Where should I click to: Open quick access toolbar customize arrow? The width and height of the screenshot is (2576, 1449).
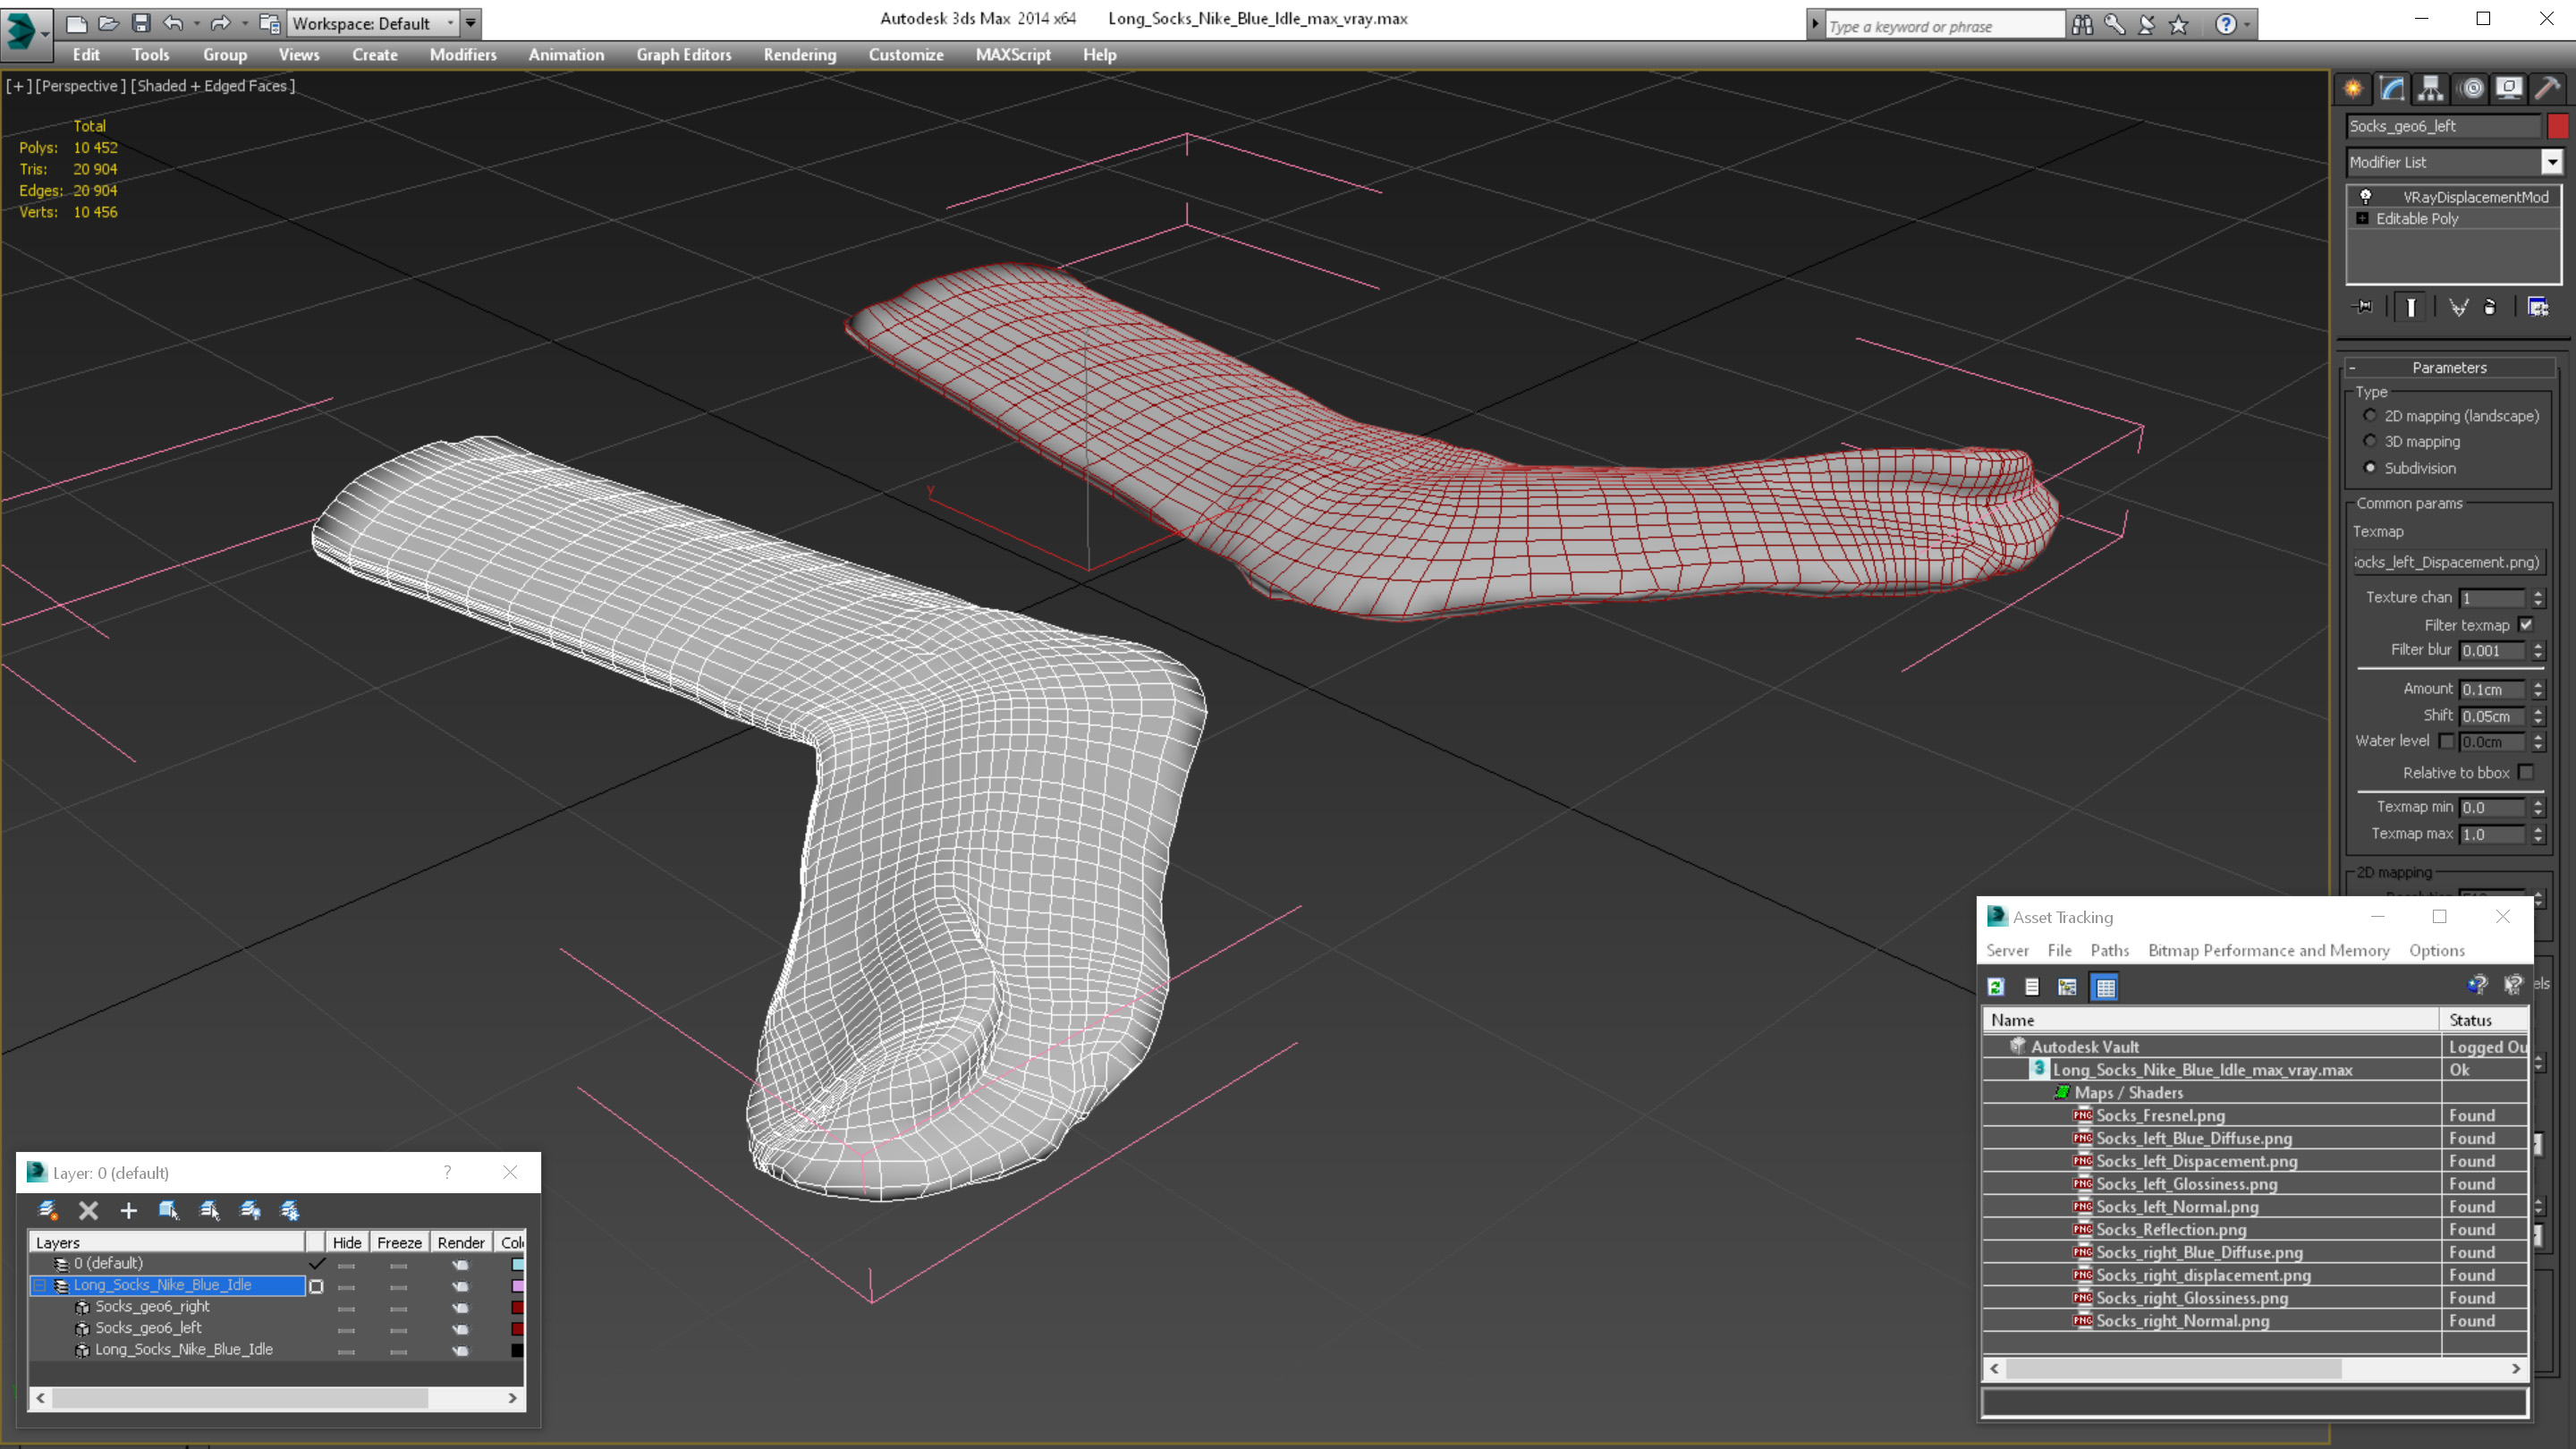[470, 23]
